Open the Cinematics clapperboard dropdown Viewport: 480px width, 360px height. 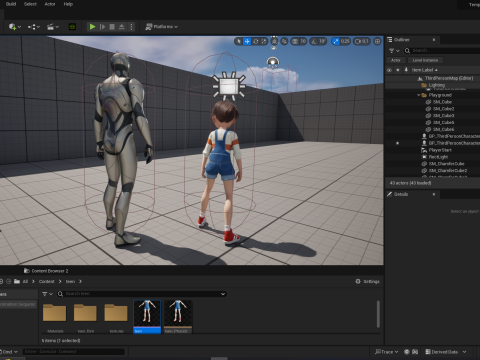click(53, 27)
